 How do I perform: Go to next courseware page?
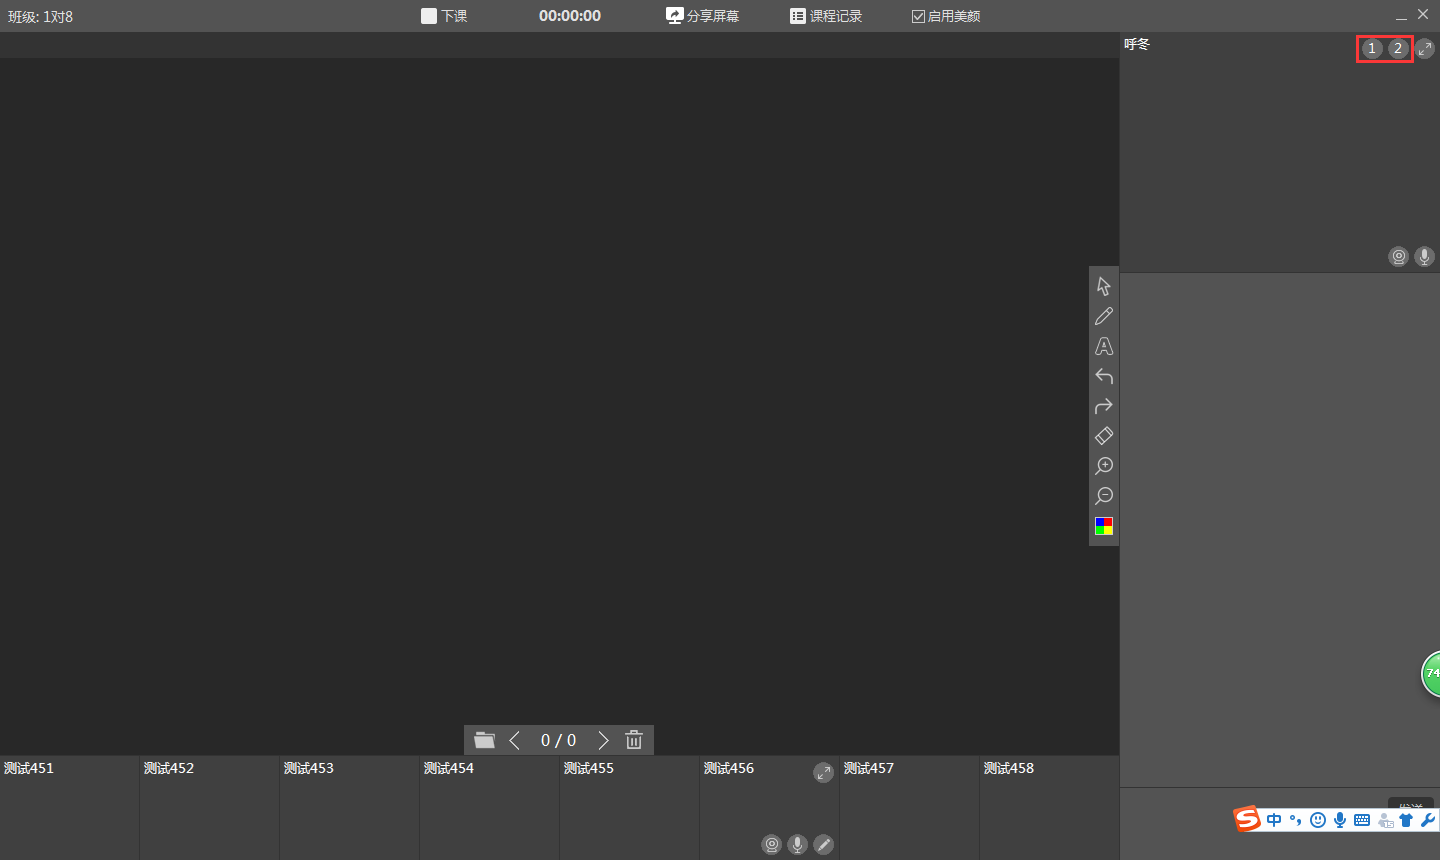tap(603, 740)
